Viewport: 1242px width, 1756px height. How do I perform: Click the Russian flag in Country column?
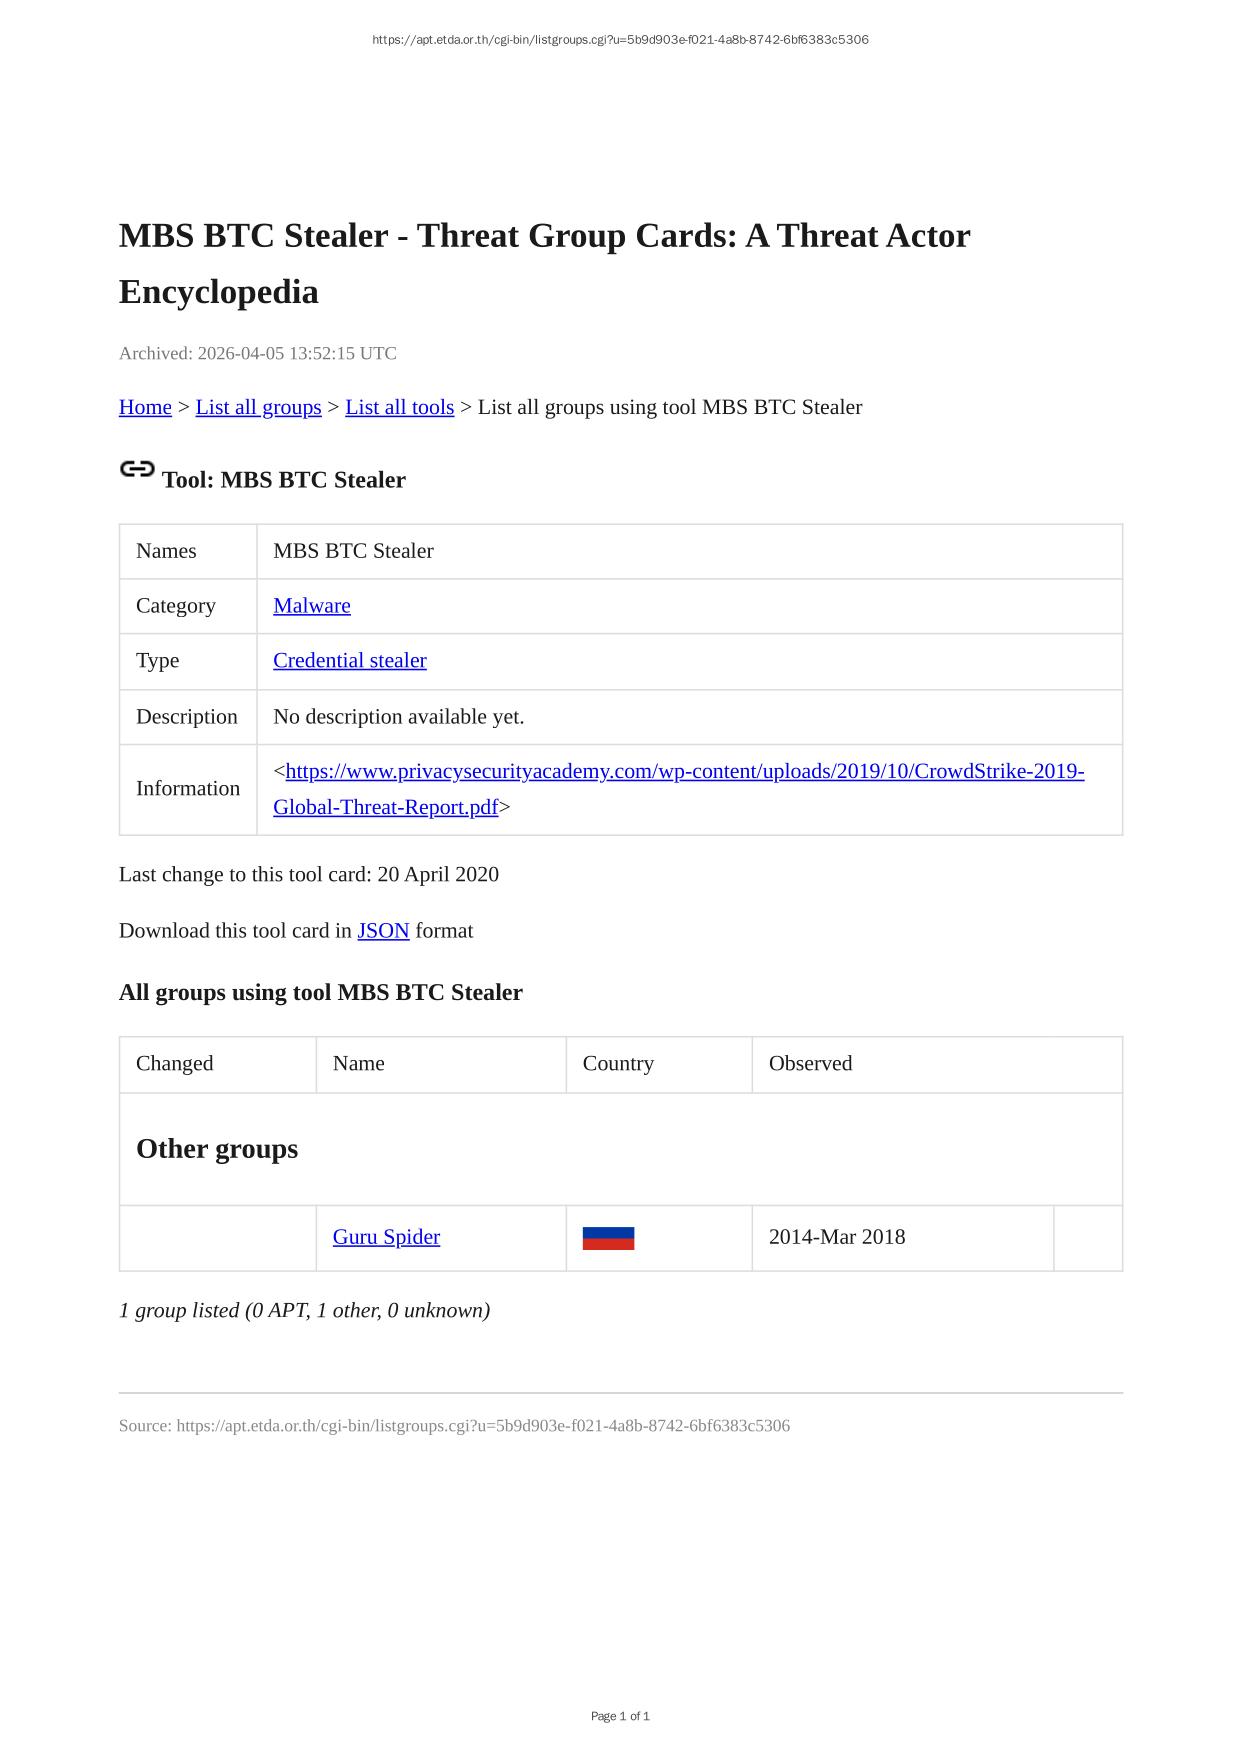[x=608, y=1238]
